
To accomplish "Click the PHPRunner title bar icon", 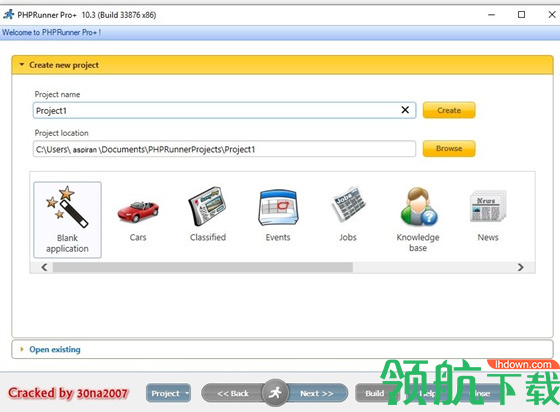I will (x=9, y=15).
